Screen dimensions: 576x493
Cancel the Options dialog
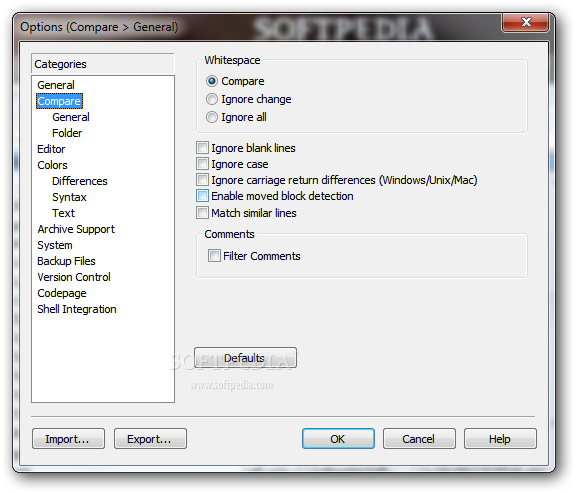pyautogui.click(x=419, y=438)
